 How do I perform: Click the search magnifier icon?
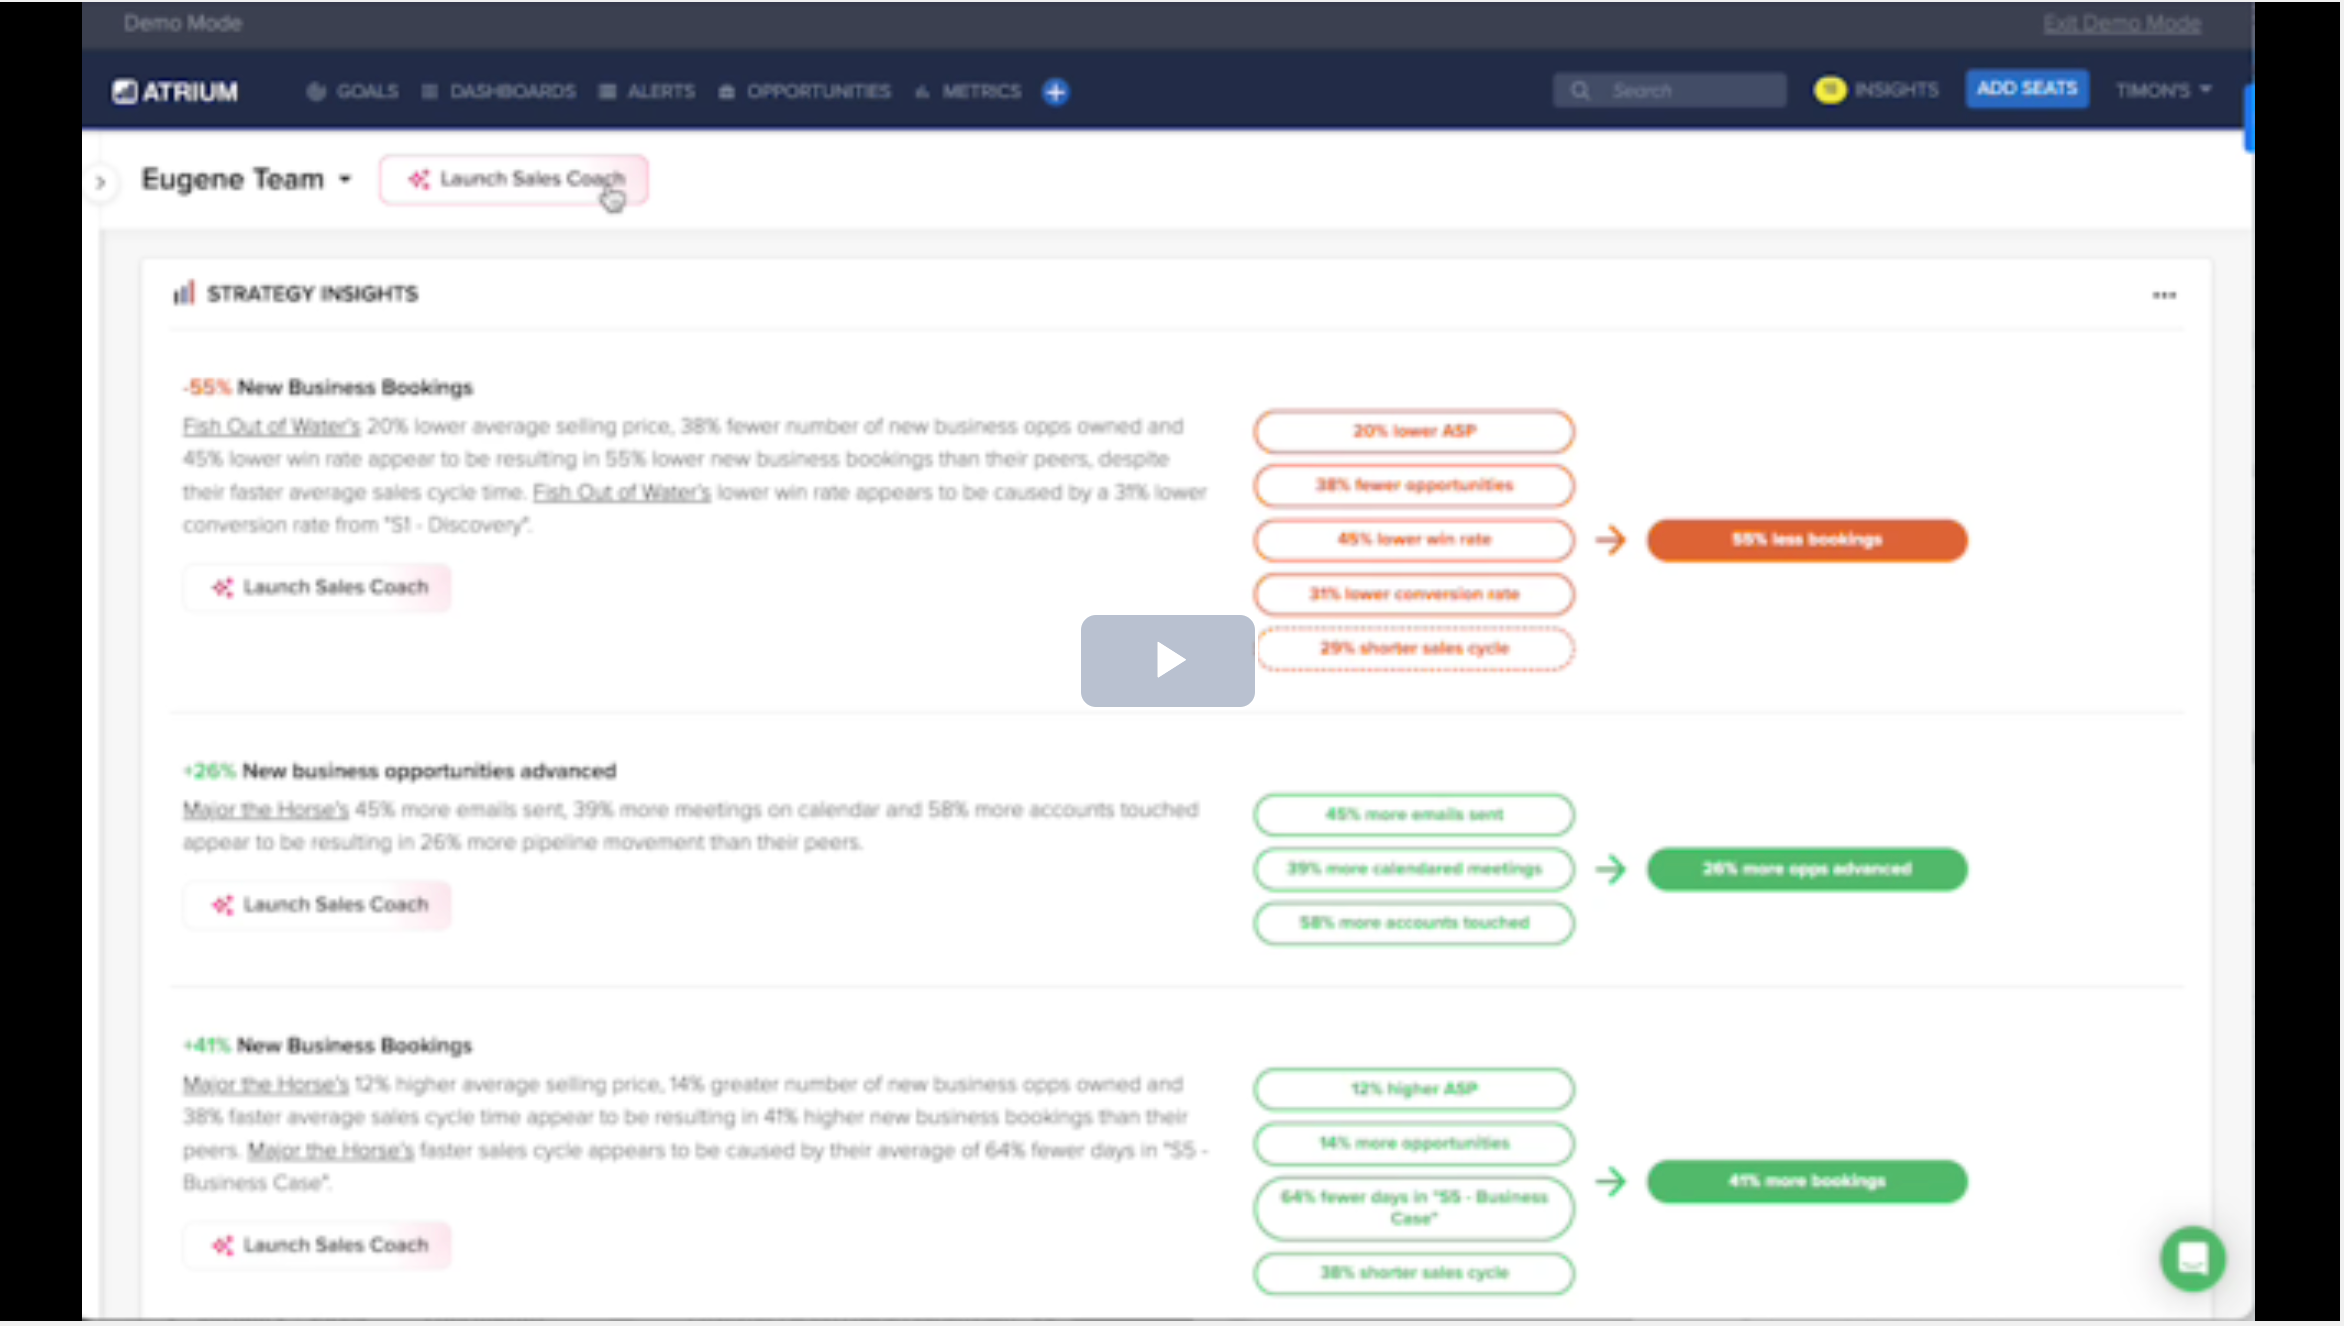(x=1580, y=91)
